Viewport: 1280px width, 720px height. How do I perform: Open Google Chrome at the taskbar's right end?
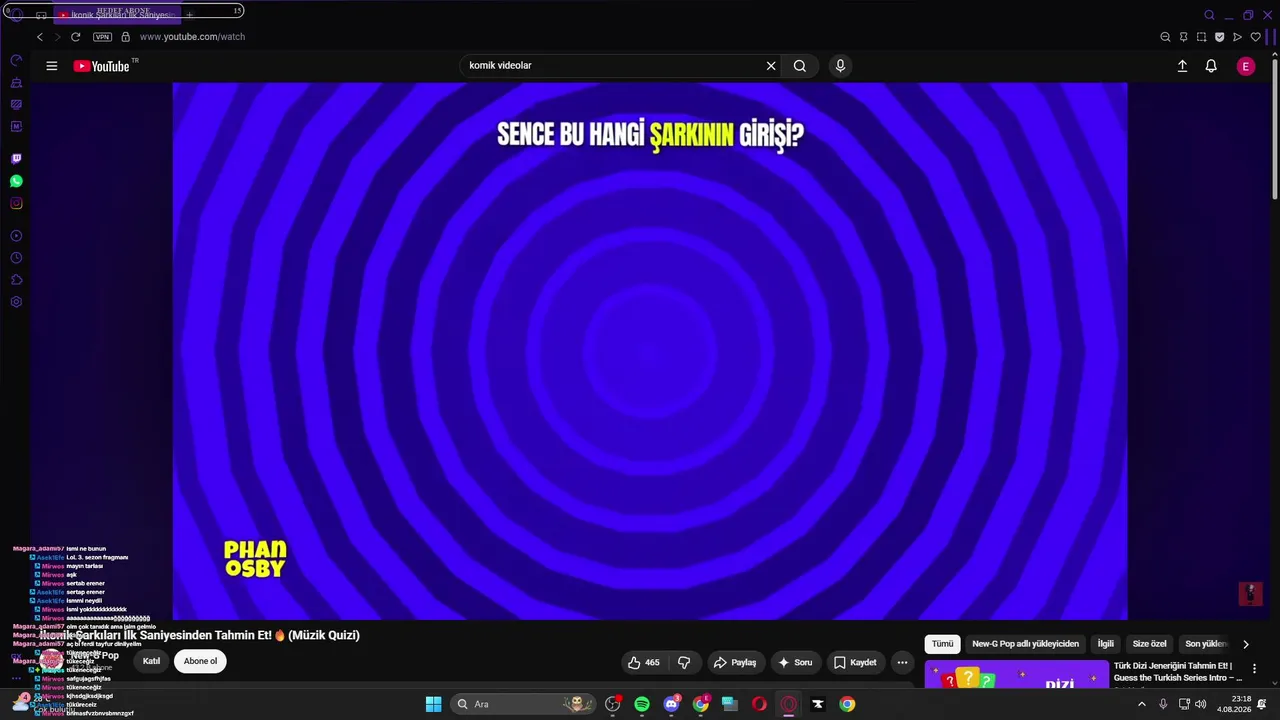(847, 704)
